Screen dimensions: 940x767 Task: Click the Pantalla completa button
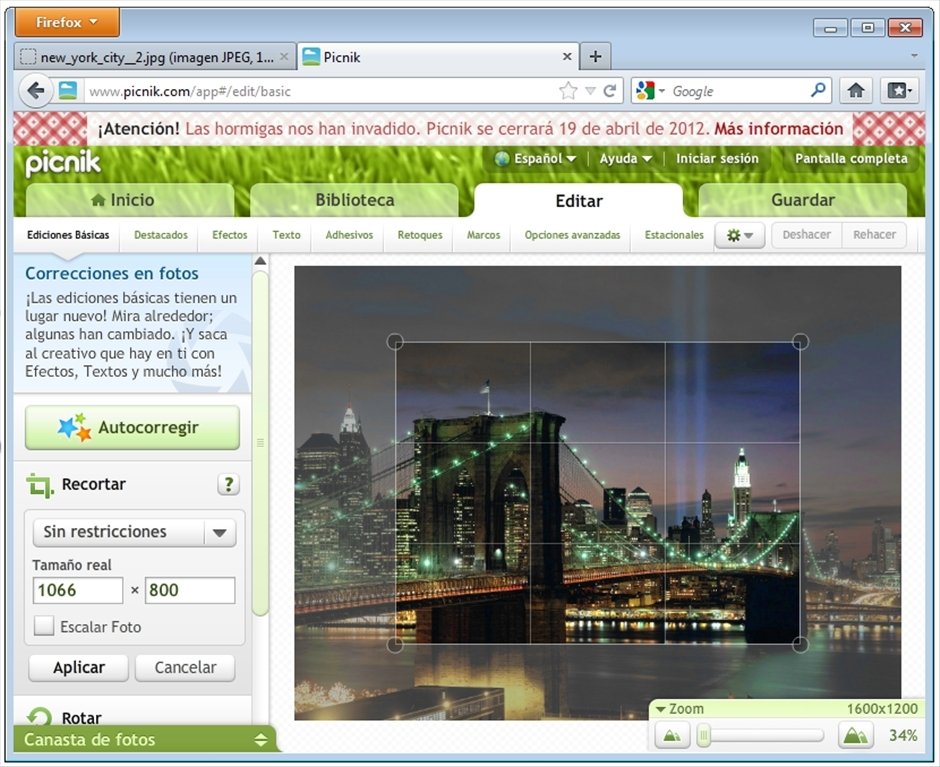point(851,158)
